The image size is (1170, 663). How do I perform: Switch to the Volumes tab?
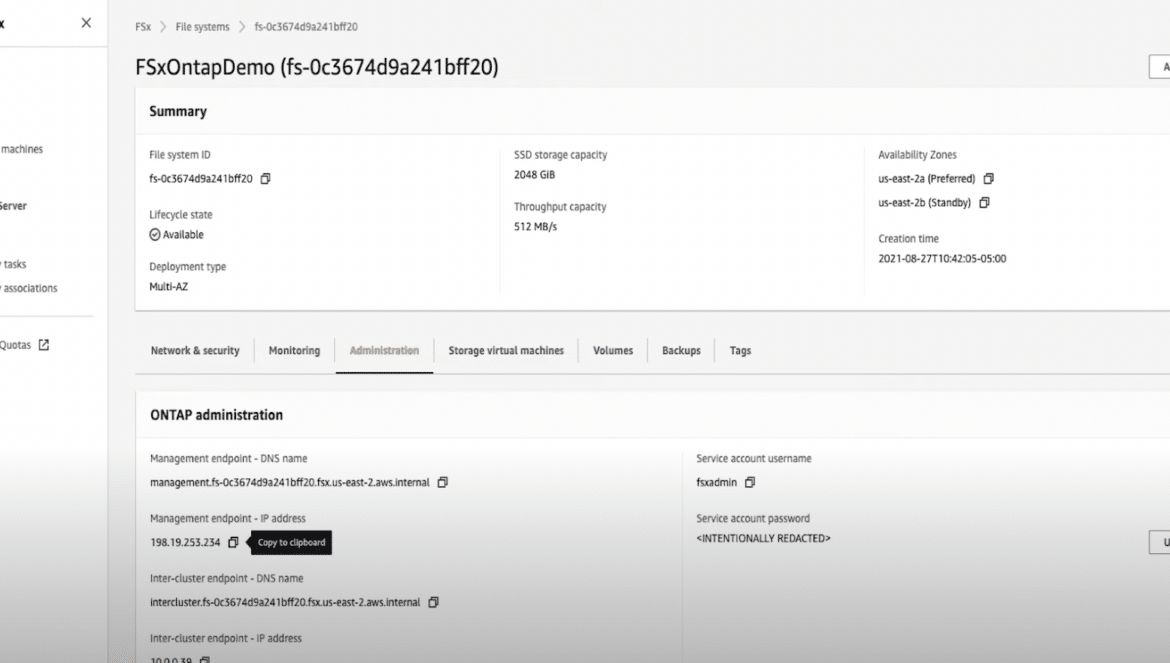(613, 351)
